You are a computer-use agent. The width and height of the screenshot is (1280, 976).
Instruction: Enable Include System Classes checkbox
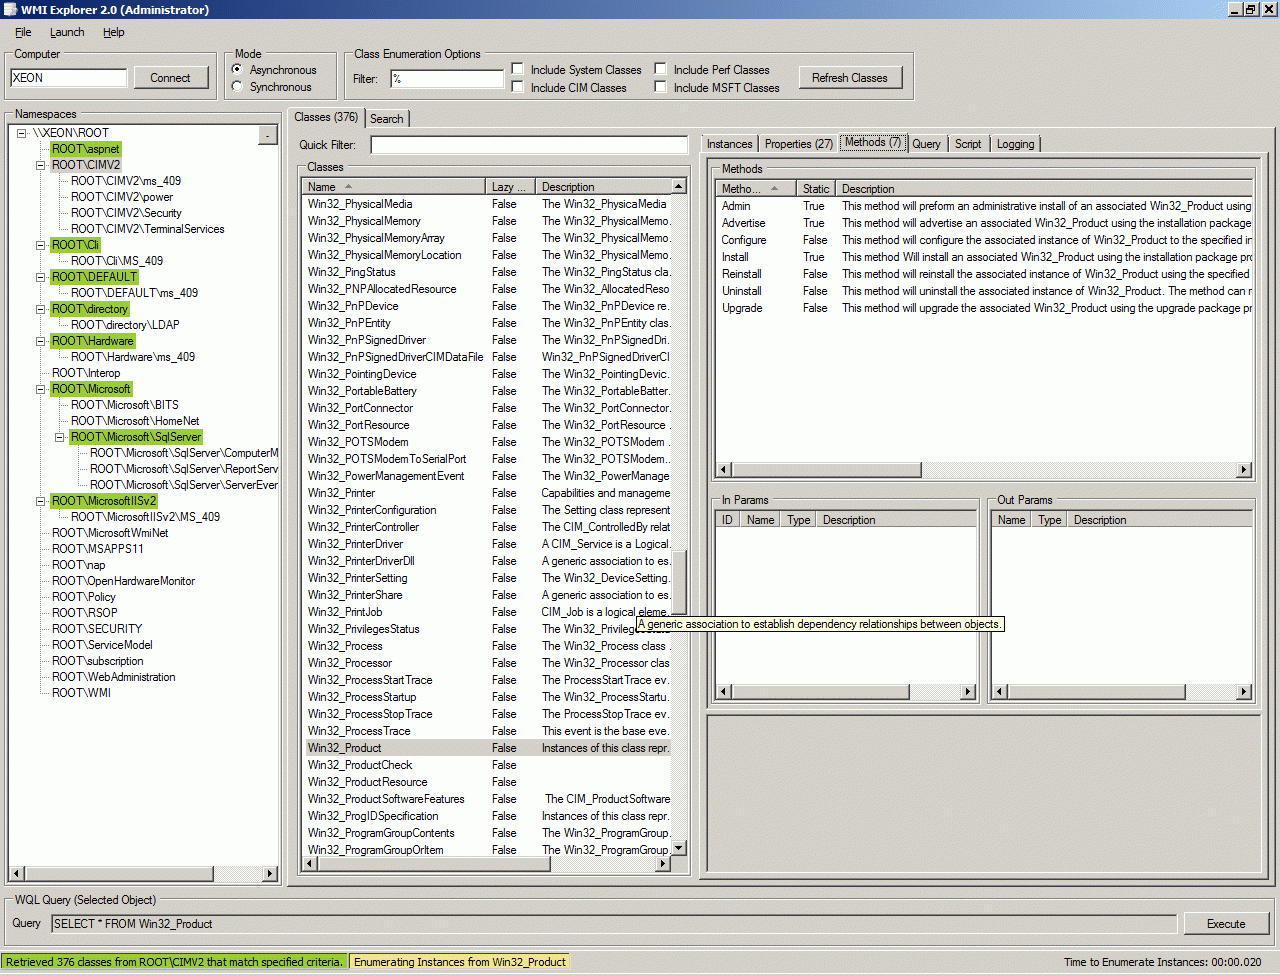[517, 70]
